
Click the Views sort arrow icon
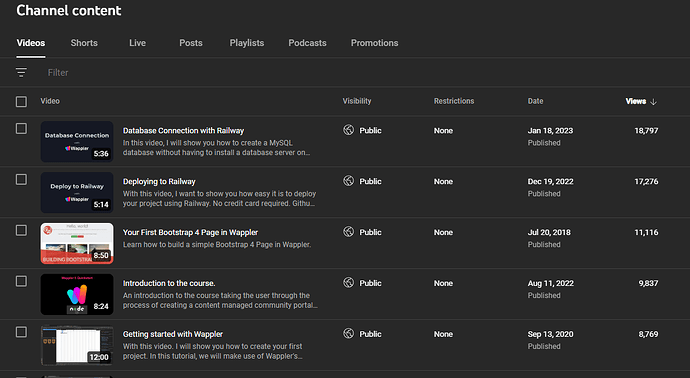(x=653, y=102)
